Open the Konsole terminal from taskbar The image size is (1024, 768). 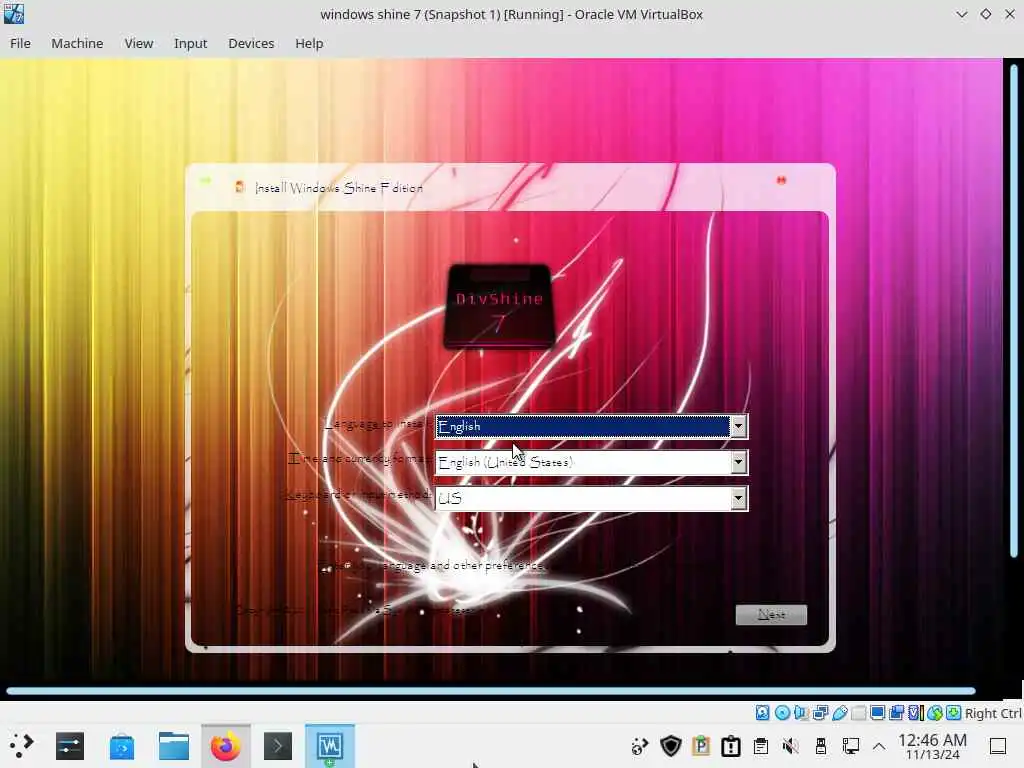tap(278, 746)
